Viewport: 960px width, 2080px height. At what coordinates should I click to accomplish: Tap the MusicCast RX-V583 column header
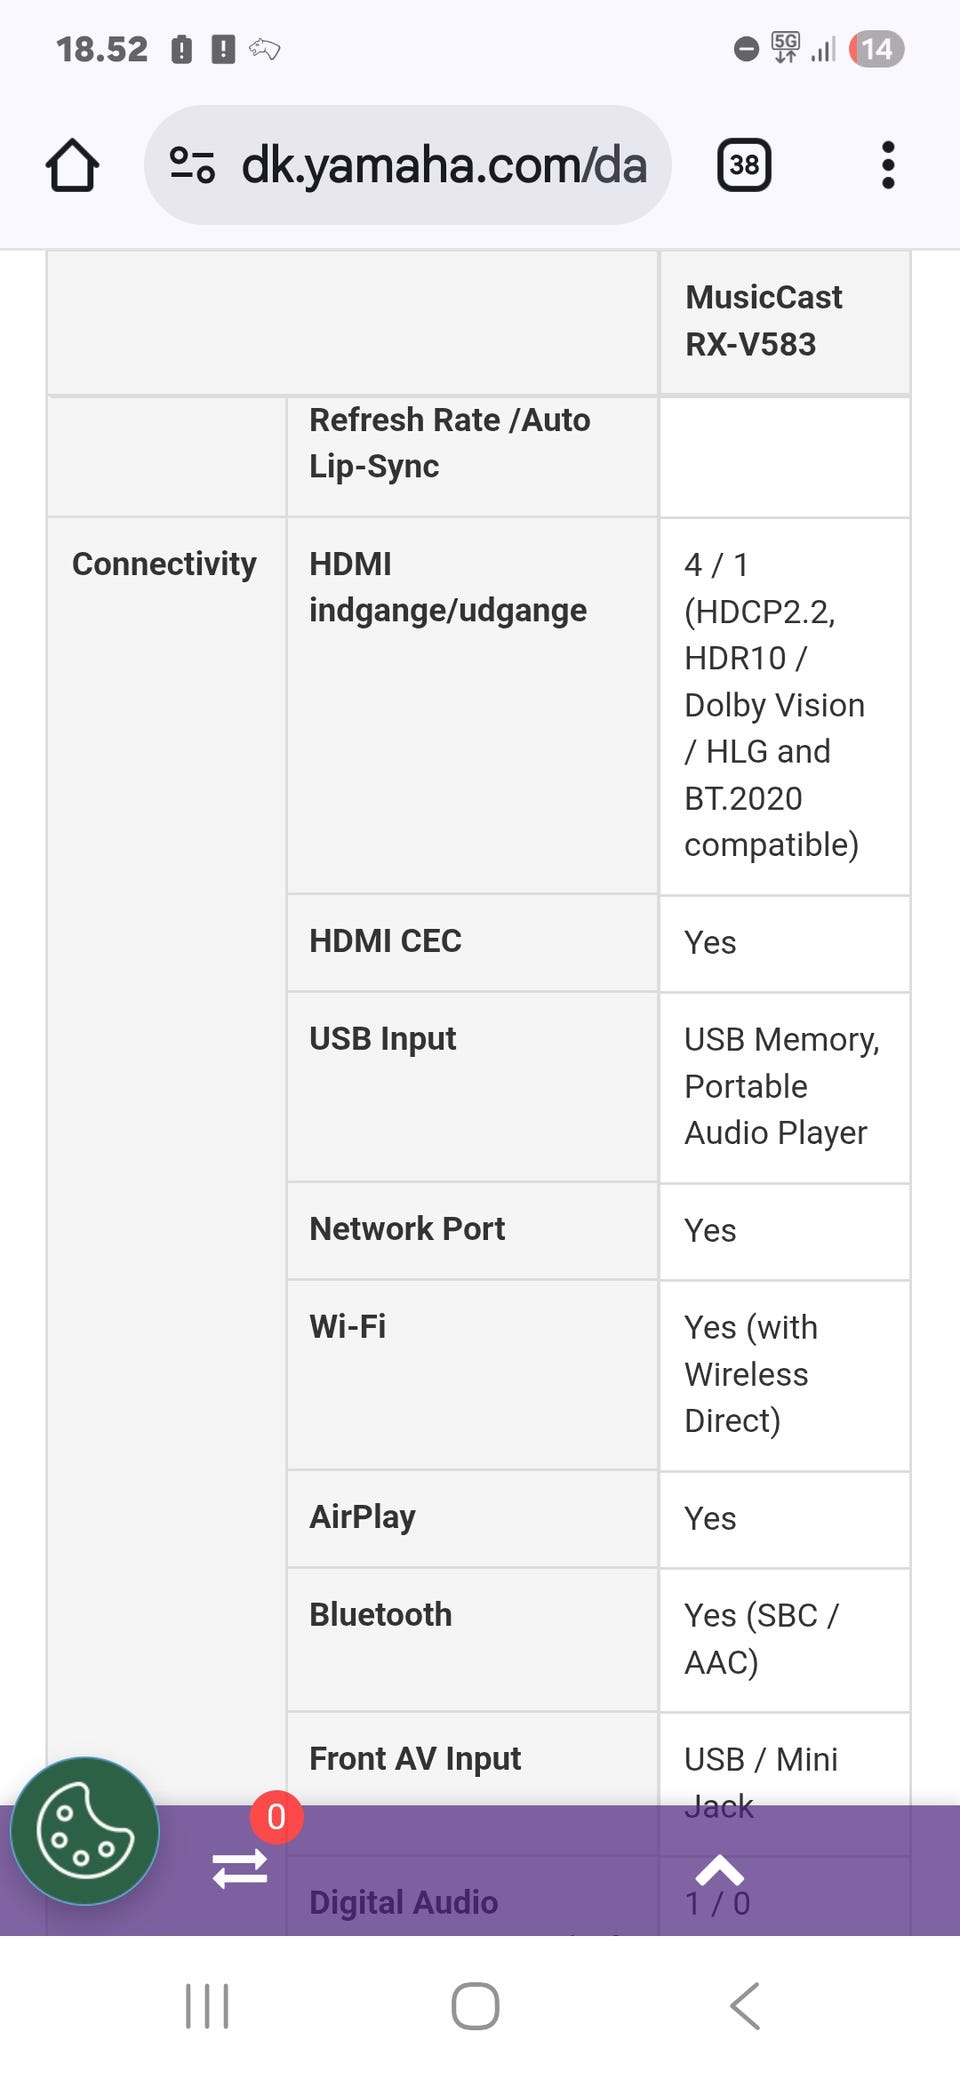[x=764, y=321]
